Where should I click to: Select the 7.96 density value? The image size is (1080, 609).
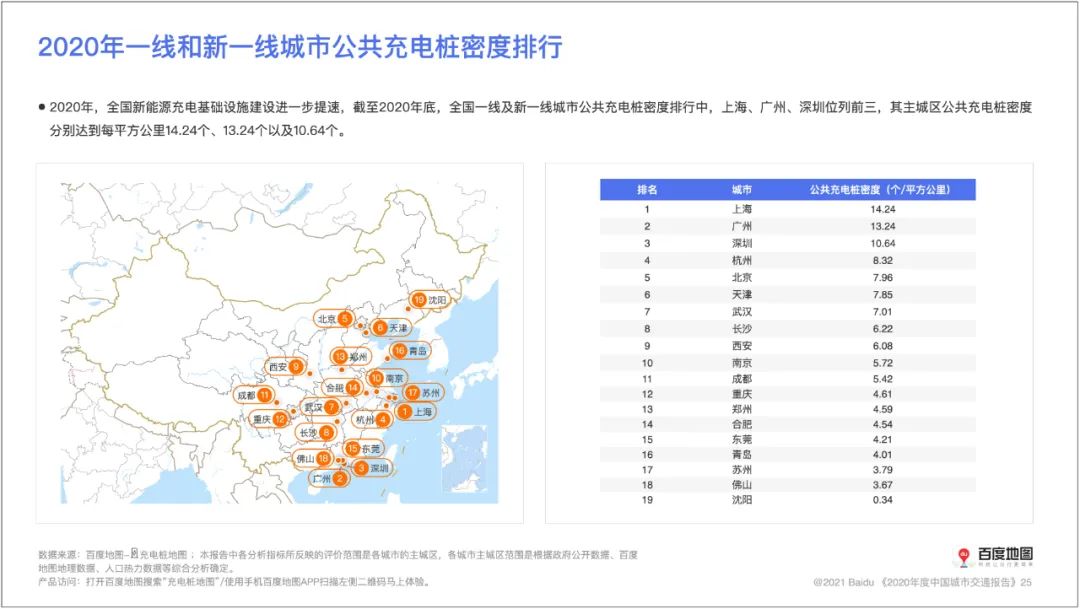(882, 278)
